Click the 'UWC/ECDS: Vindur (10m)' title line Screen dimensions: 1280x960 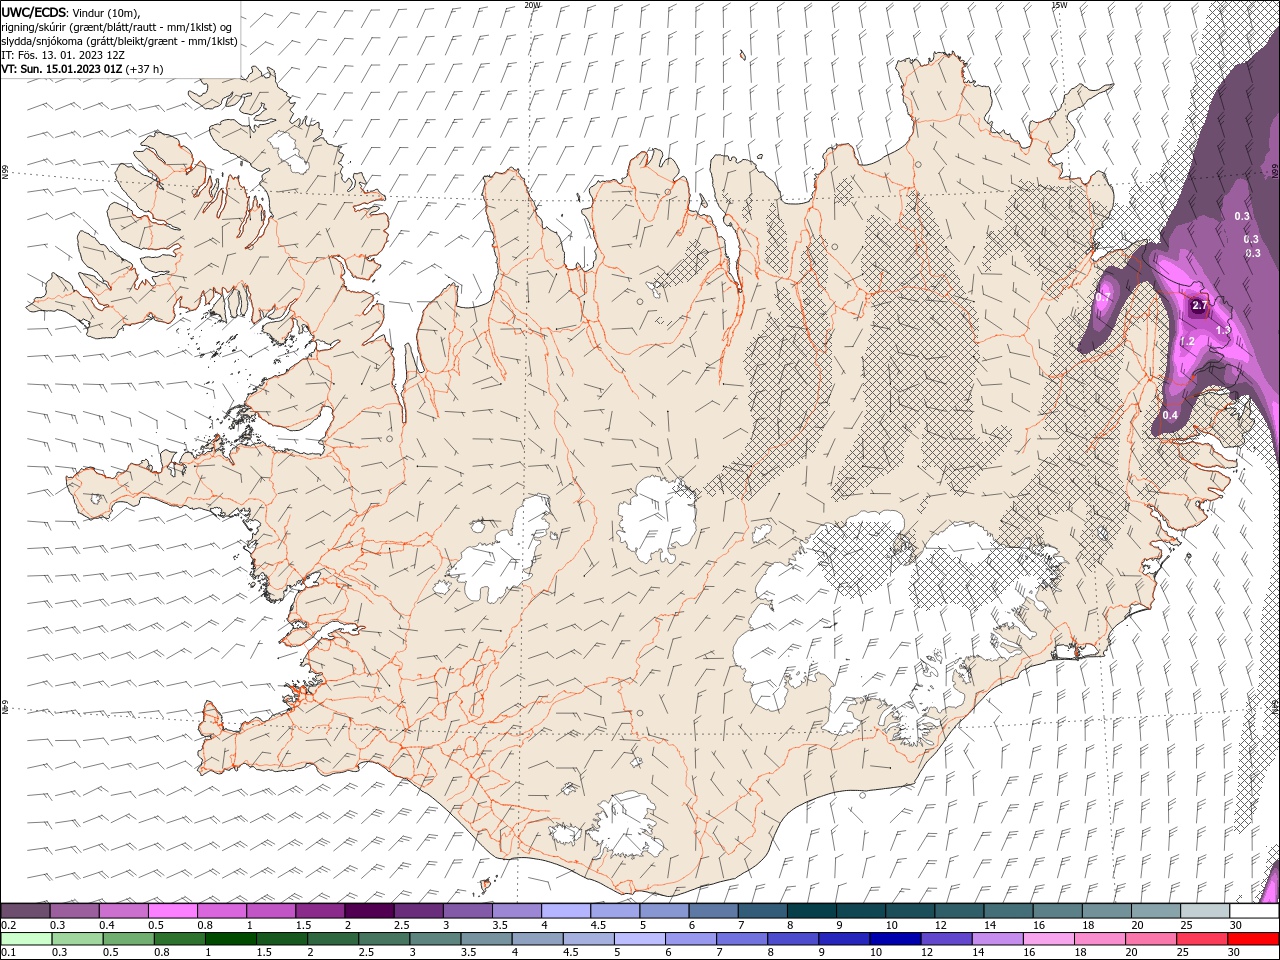tap(71, 13)
